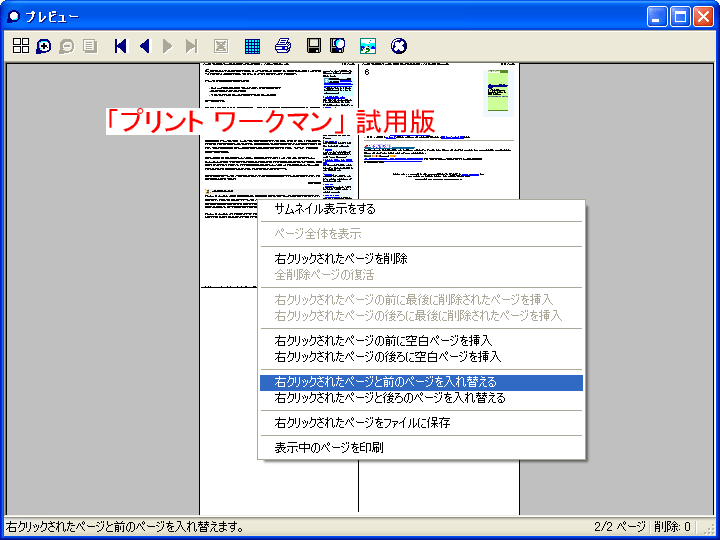
Task: Select 右クリックされたページの後ろに最後に削除されたページを挿入
Action: tap(422, 315)
